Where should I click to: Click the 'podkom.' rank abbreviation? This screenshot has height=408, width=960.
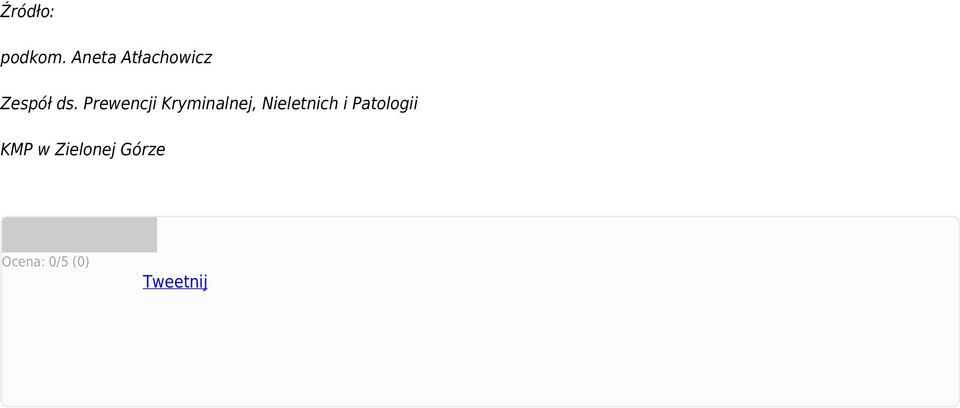click(x=34, y=58)
